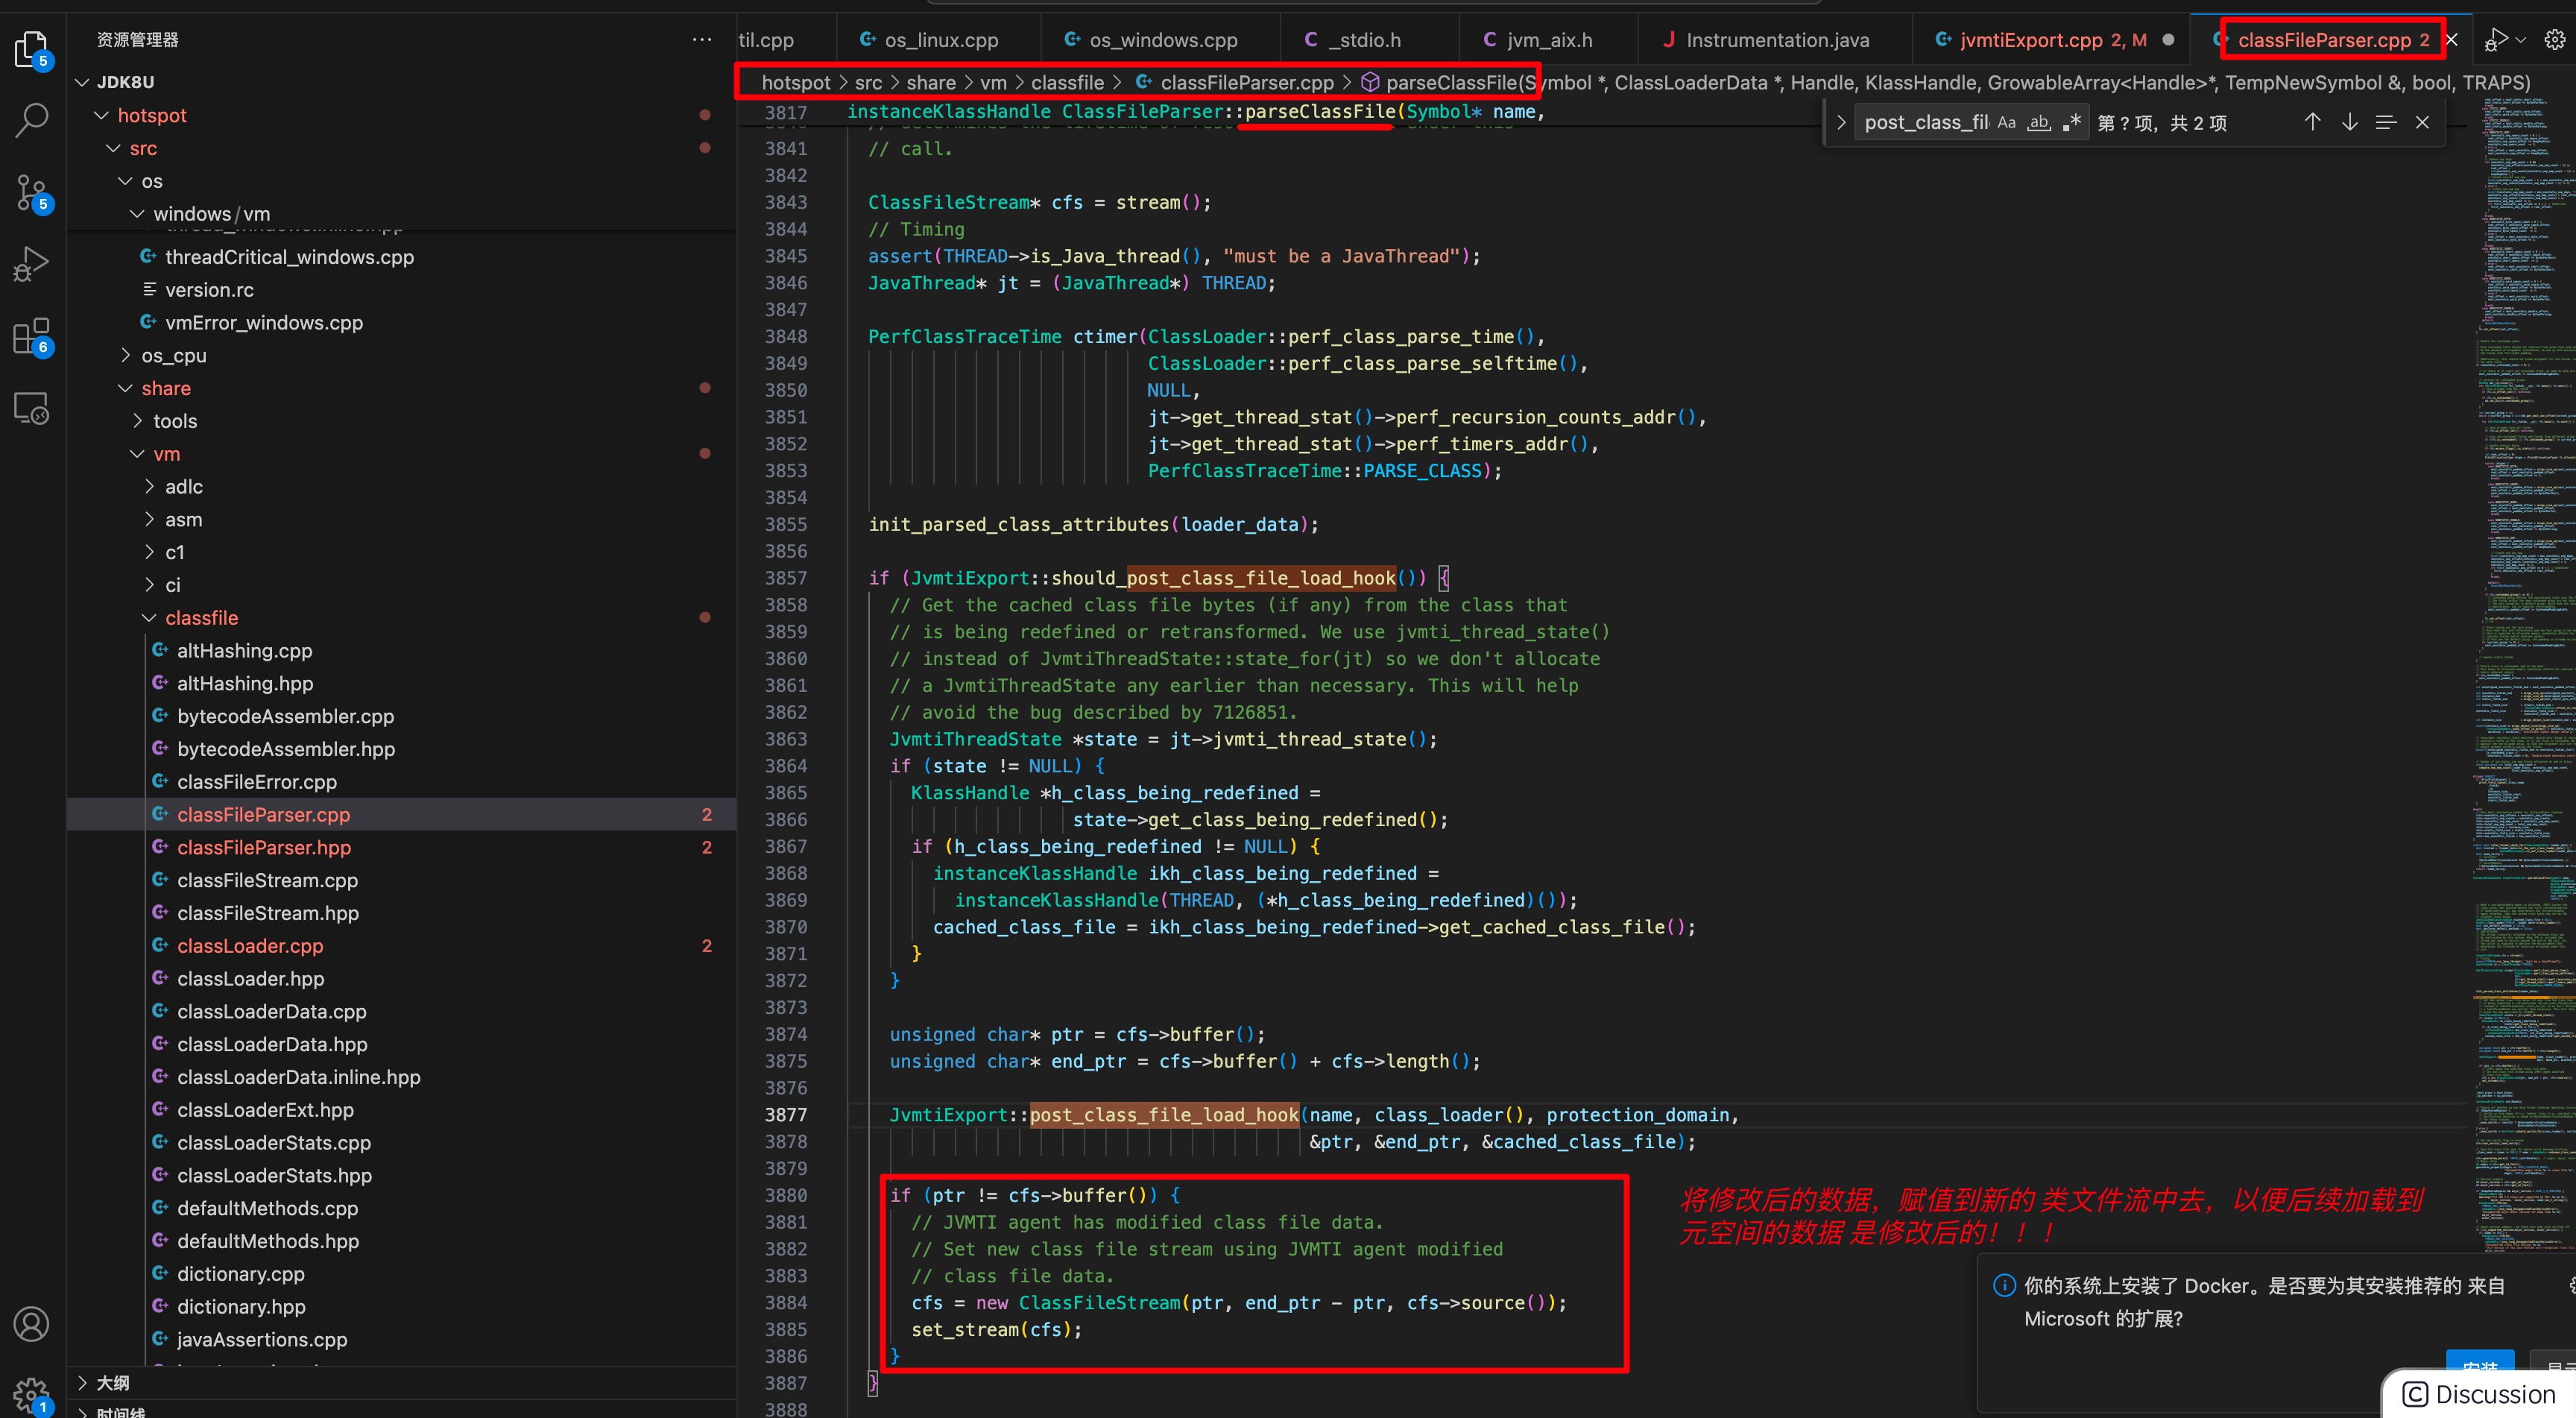Collapse the hotspot folder
This screenshot has width=2576, height=1418.
tap(101, 115)
